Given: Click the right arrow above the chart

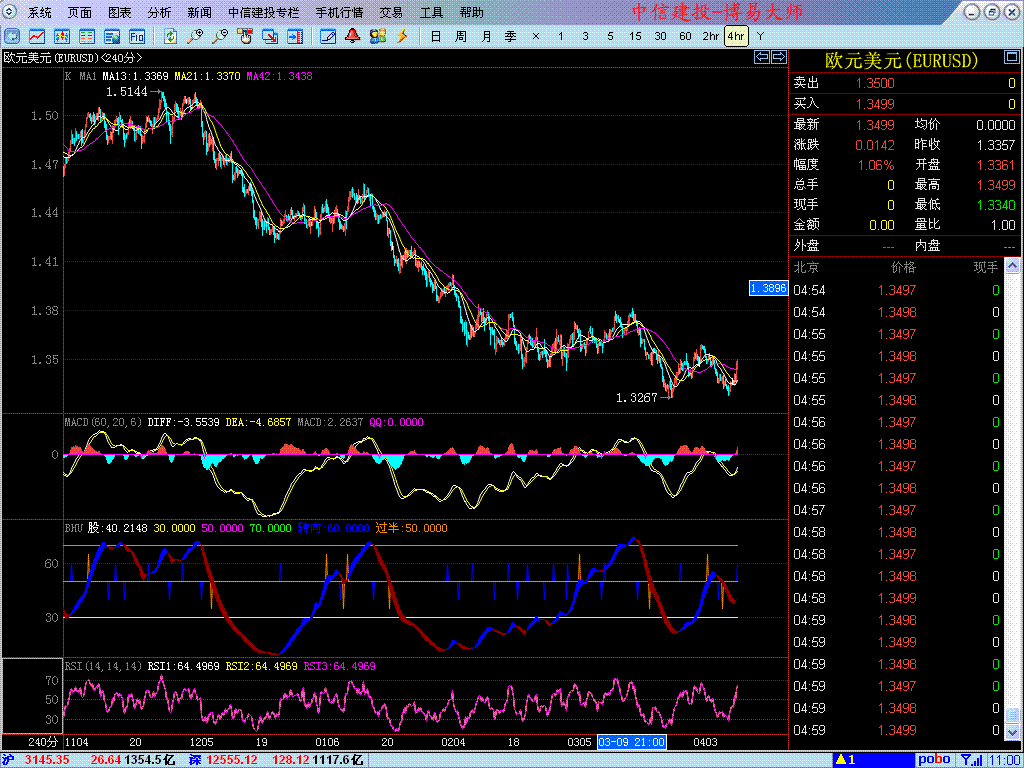Looking at the screenshot, I should pos(777,58).
